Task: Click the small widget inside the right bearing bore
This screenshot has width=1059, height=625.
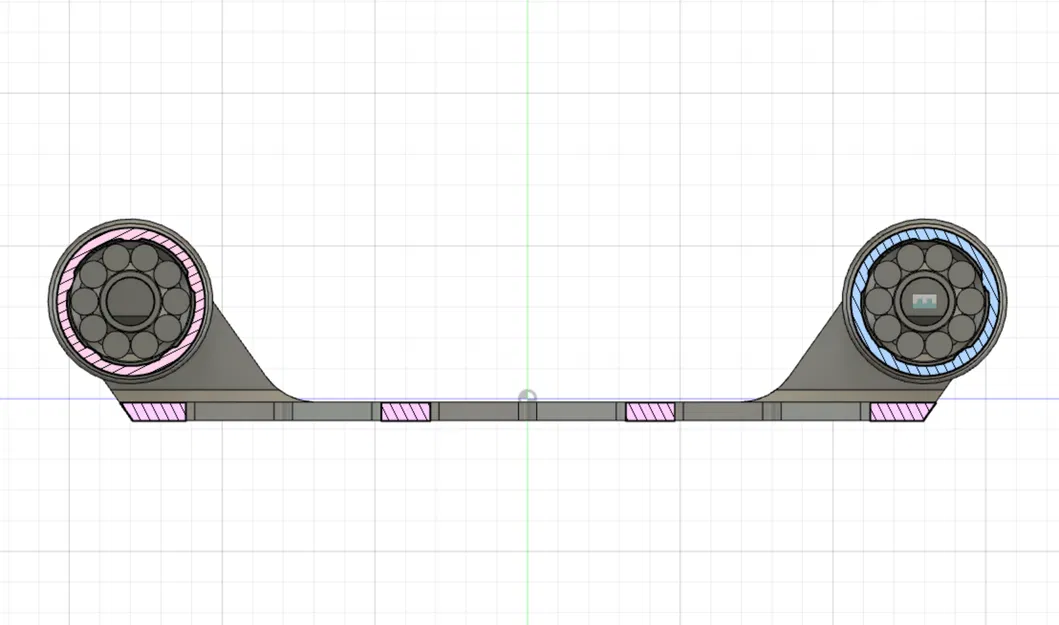Action: click(924, 300)
